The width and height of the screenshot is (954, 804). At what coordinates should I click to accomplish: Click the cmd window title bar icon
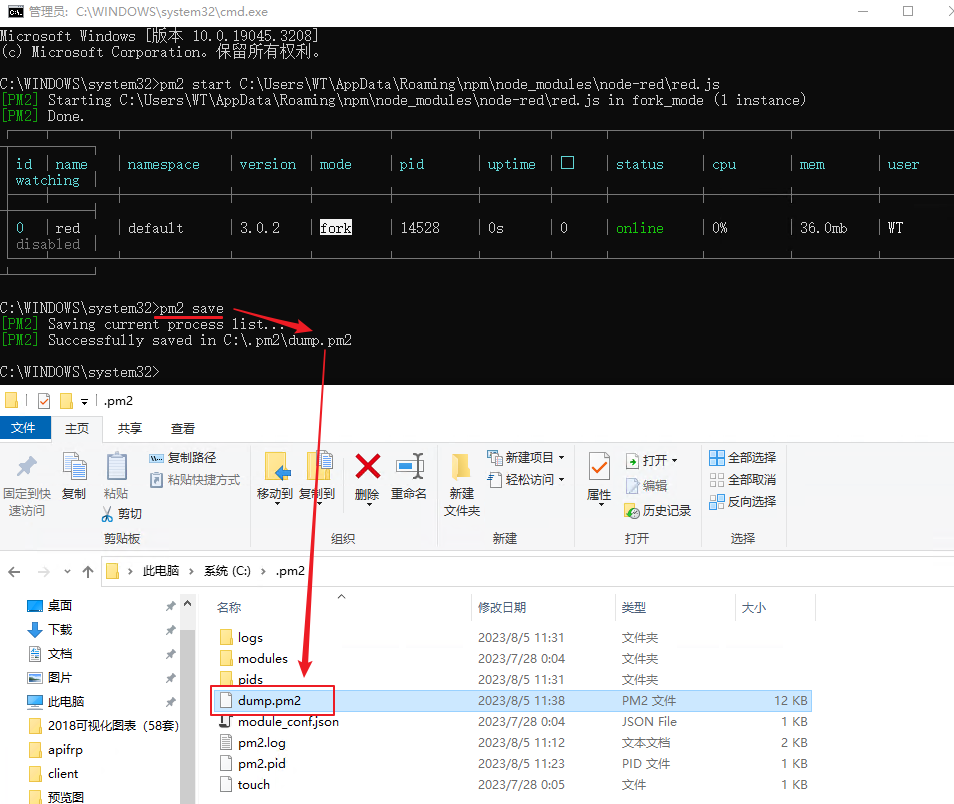(x=16, y=12)
